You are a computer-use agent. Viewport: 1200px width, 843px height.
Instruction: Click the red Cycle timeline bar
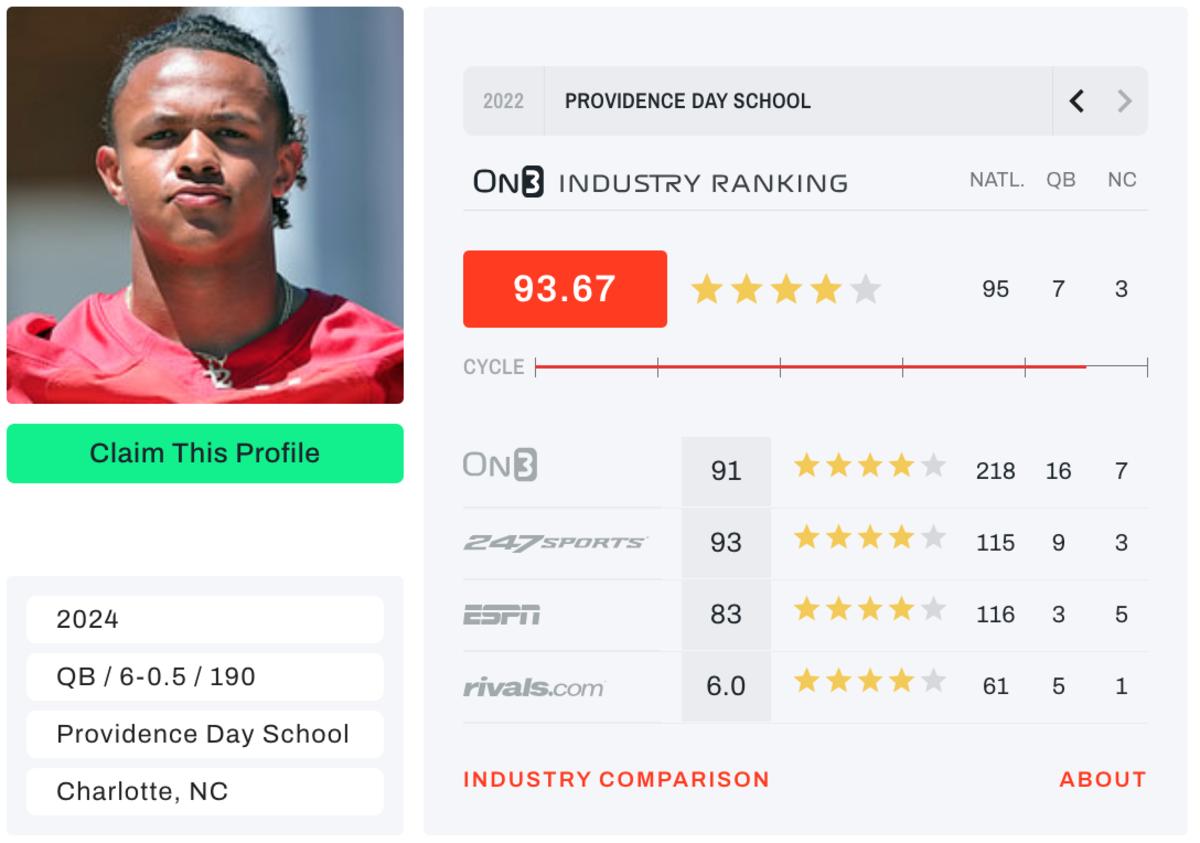[811, 367]
